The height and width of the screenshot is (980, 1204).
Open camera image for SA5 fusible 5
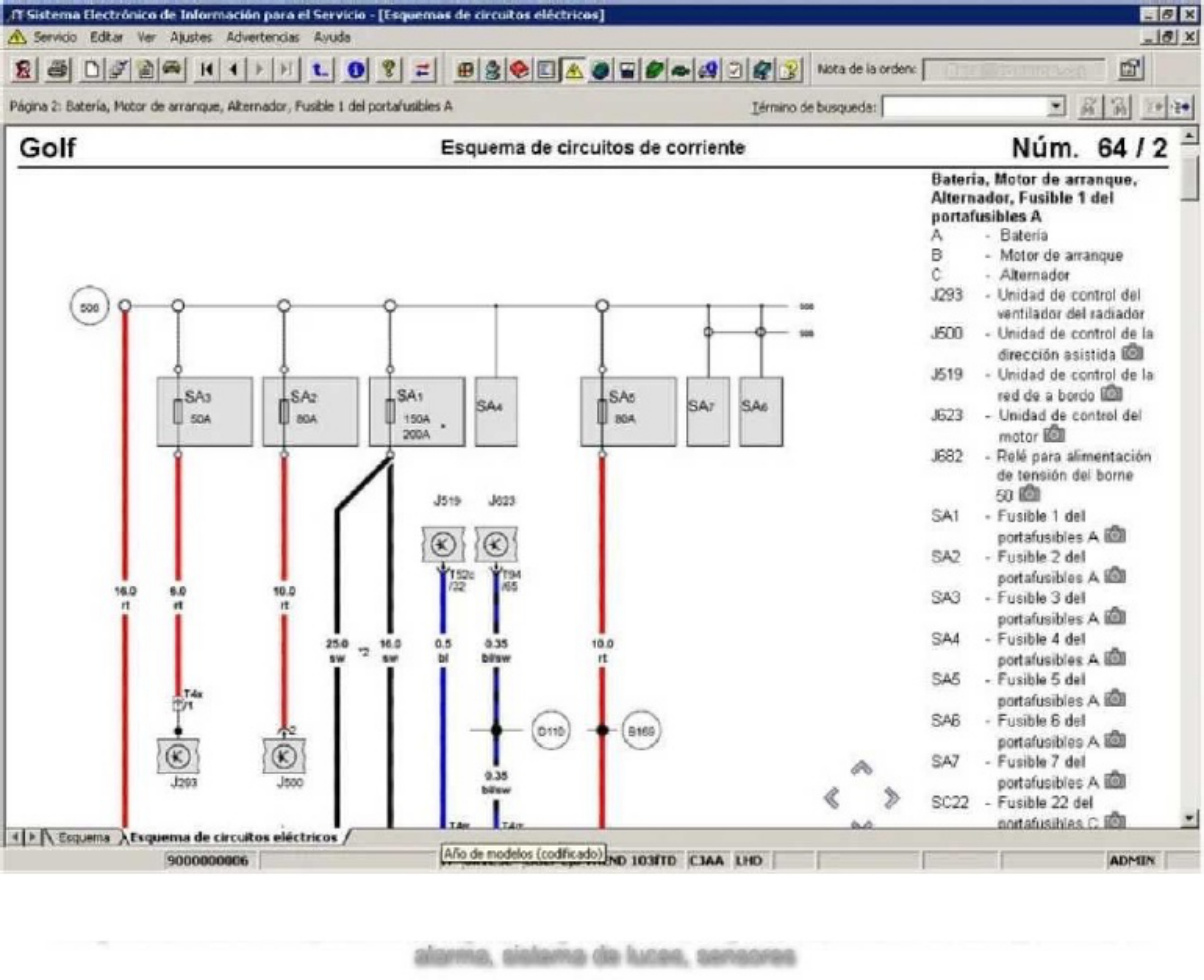point(1115,699)
